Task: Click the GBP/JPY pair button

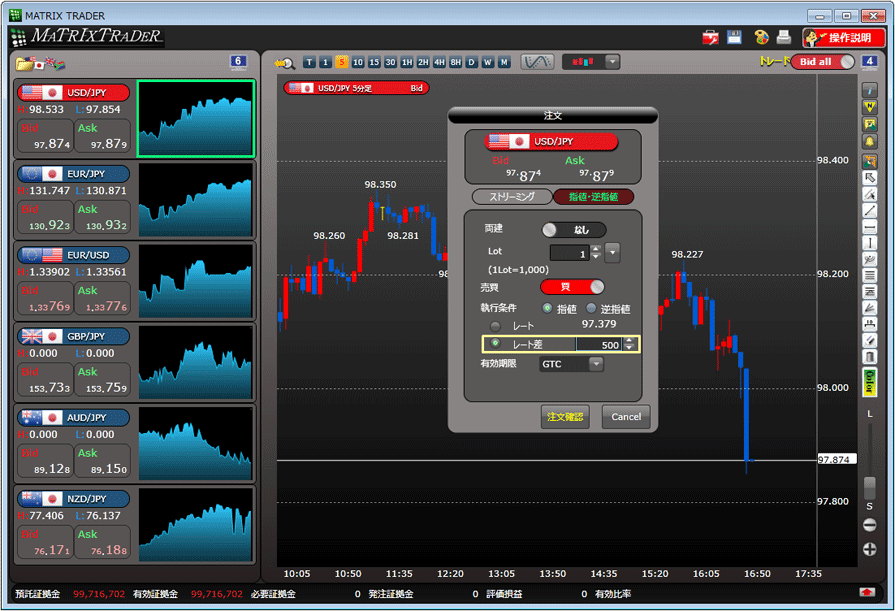Action: point(74,336)
